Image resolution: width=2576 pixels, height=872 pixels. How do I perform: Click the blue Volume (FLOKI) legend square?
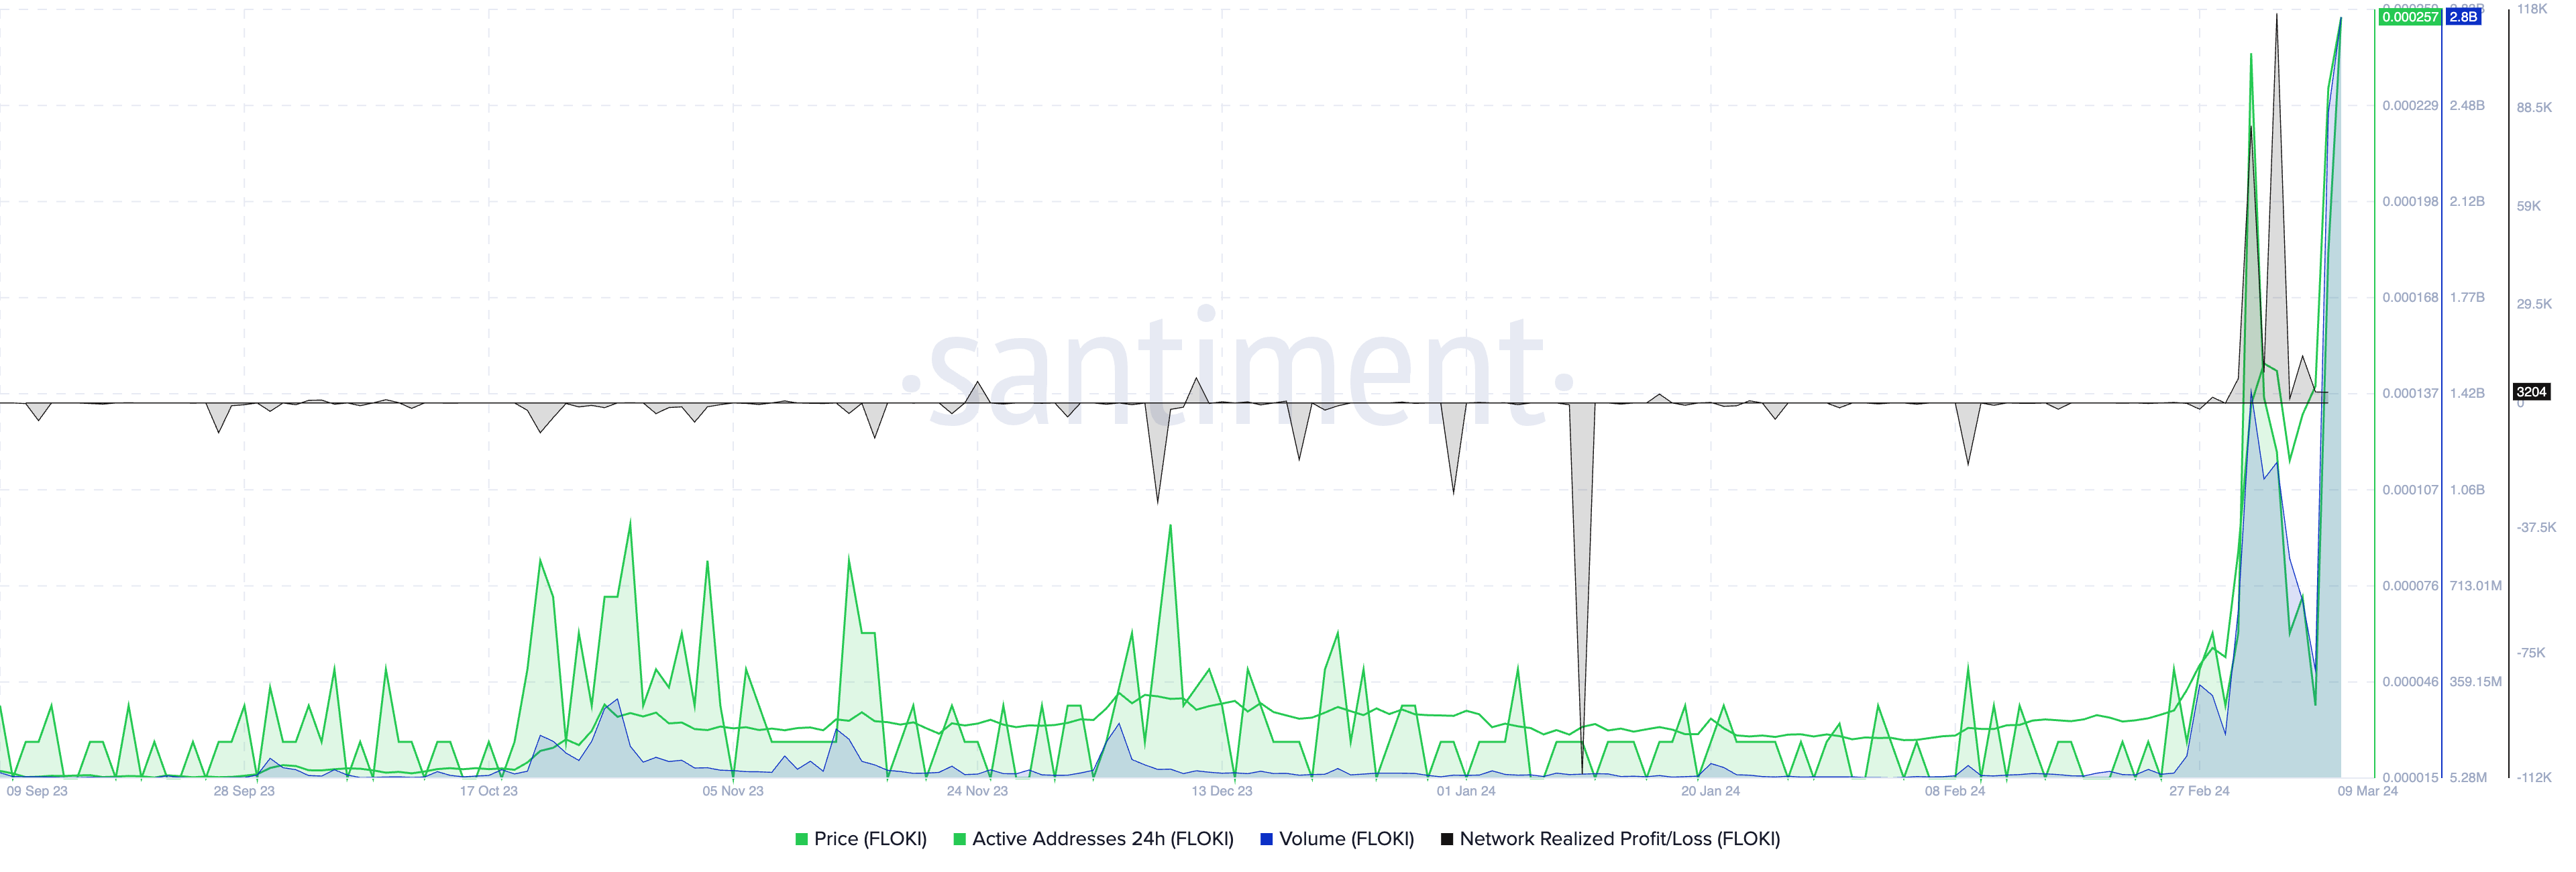[x=1266, y=839]
